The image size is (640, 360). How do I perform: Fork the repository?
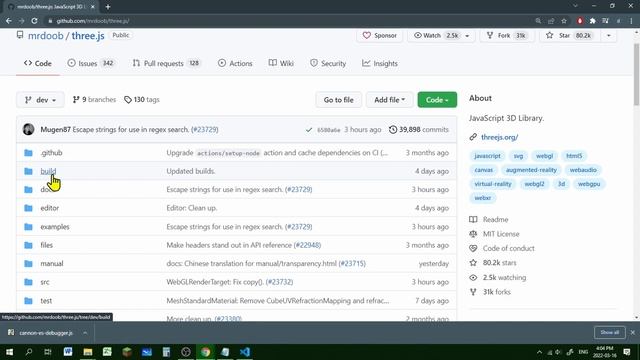pyautogui.click(x=506, y=36)
